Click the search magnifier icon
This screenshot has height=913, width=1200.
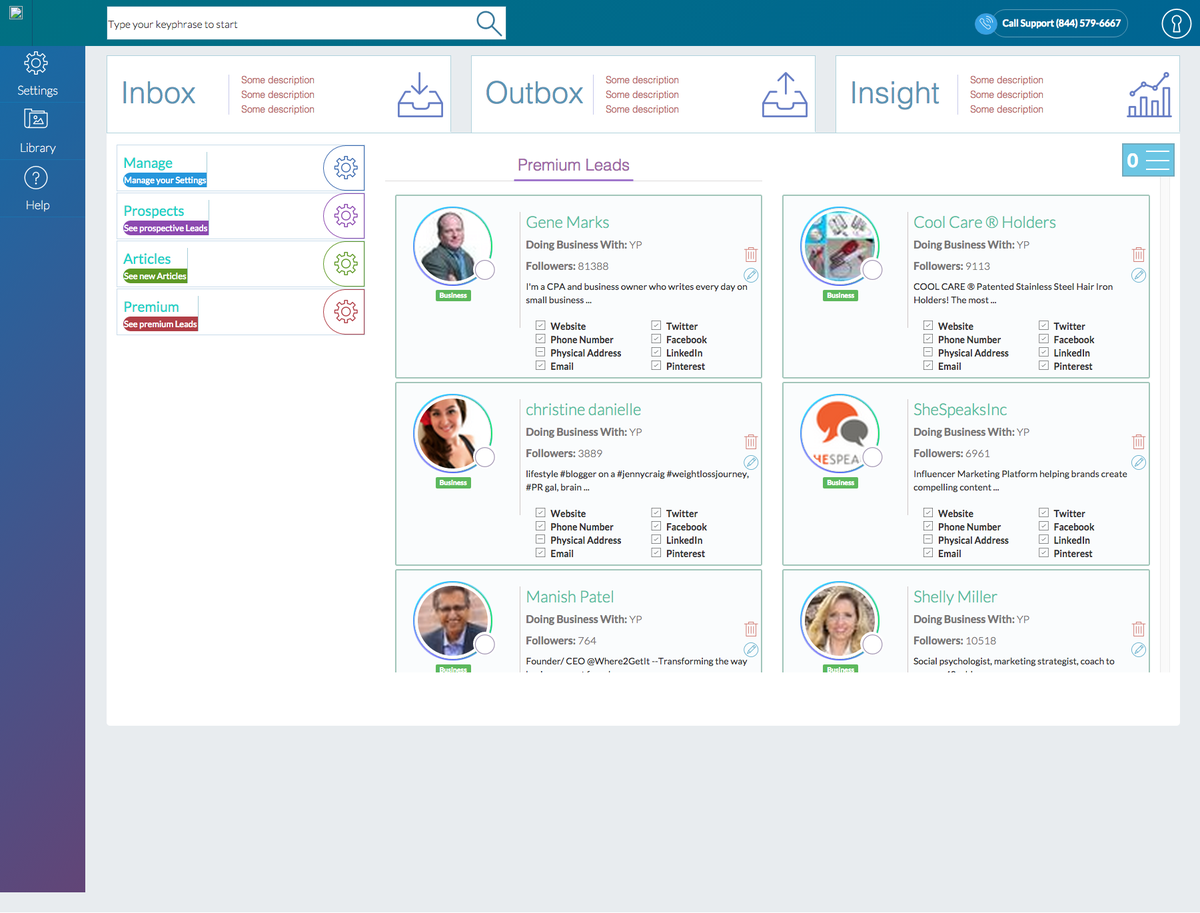click(489, 23)
